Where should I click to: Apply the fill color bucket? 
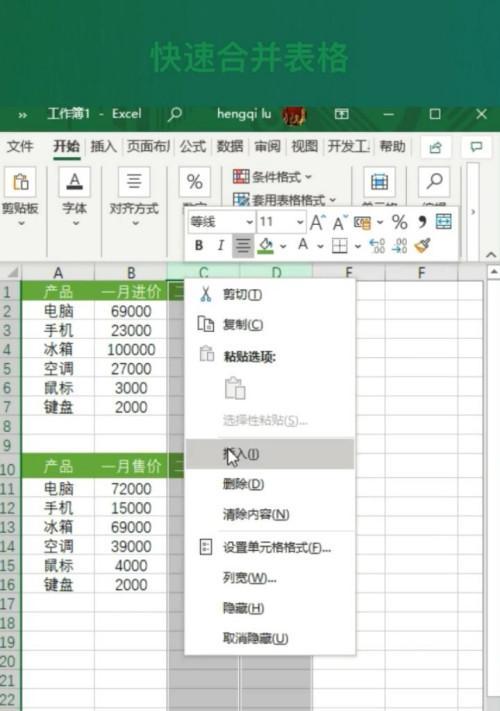pos(266,245)
